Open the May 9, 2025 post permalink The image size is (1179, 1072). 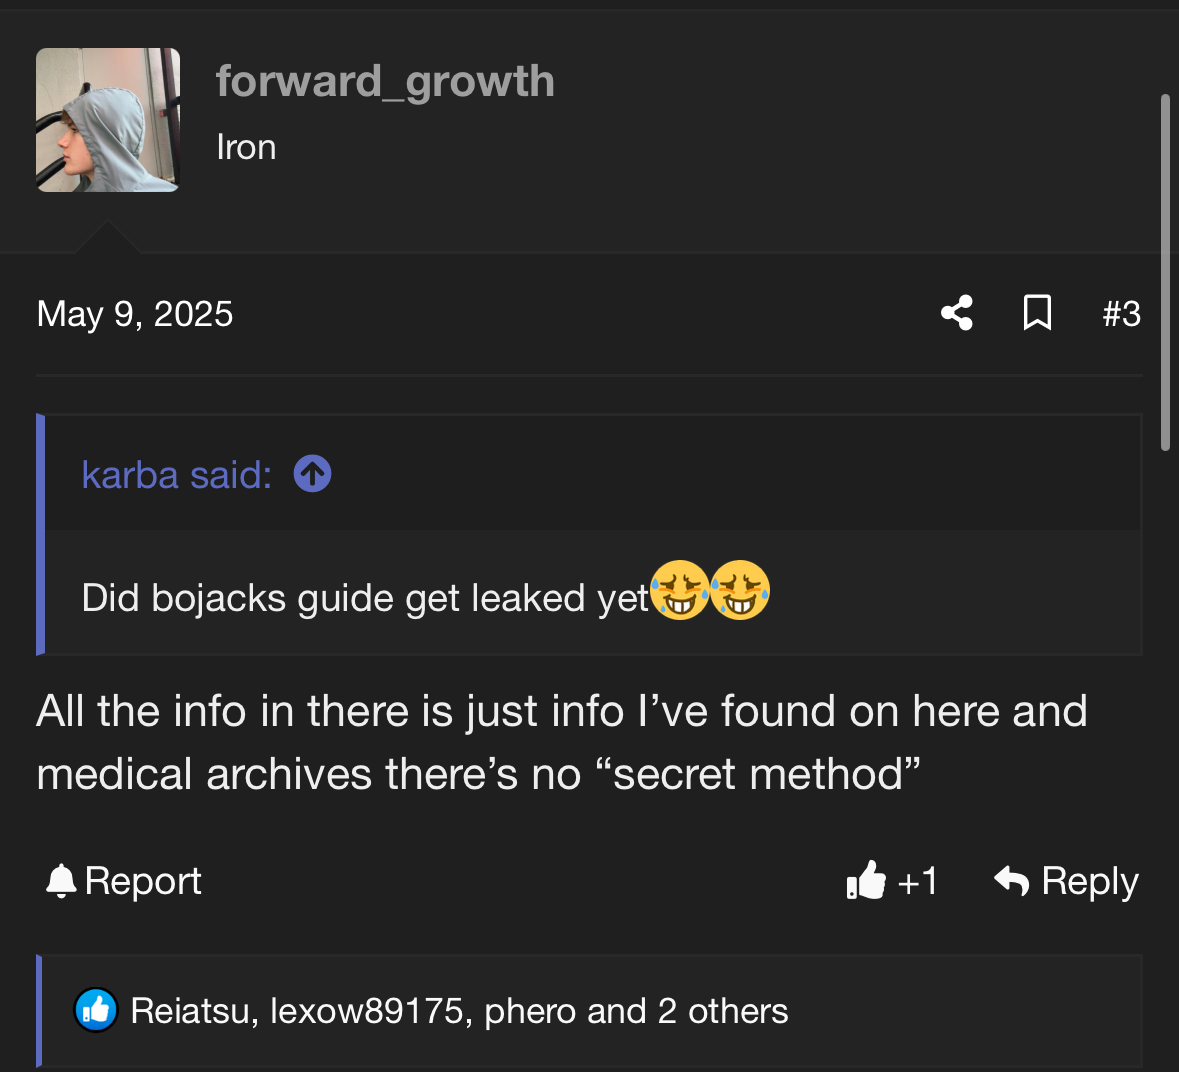pyautogui.click(x=135, y=313)
